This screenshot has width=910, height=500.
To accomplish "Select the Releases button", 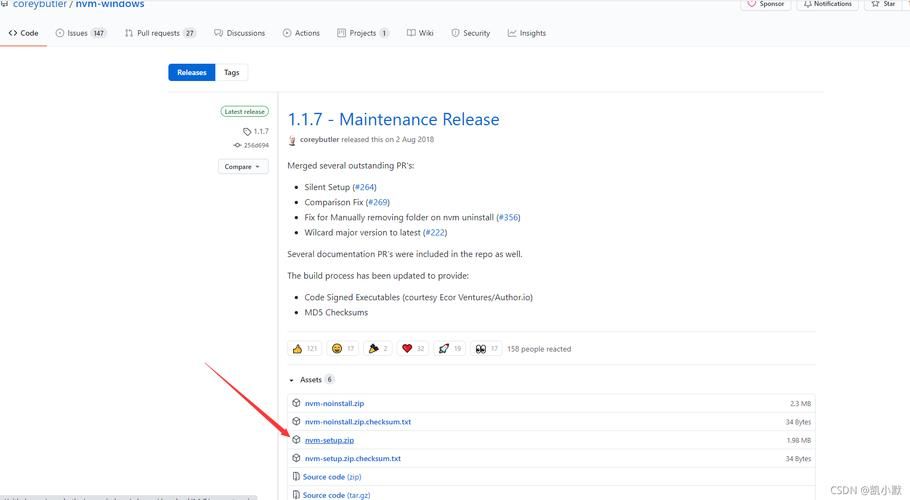I will point(192,73).
